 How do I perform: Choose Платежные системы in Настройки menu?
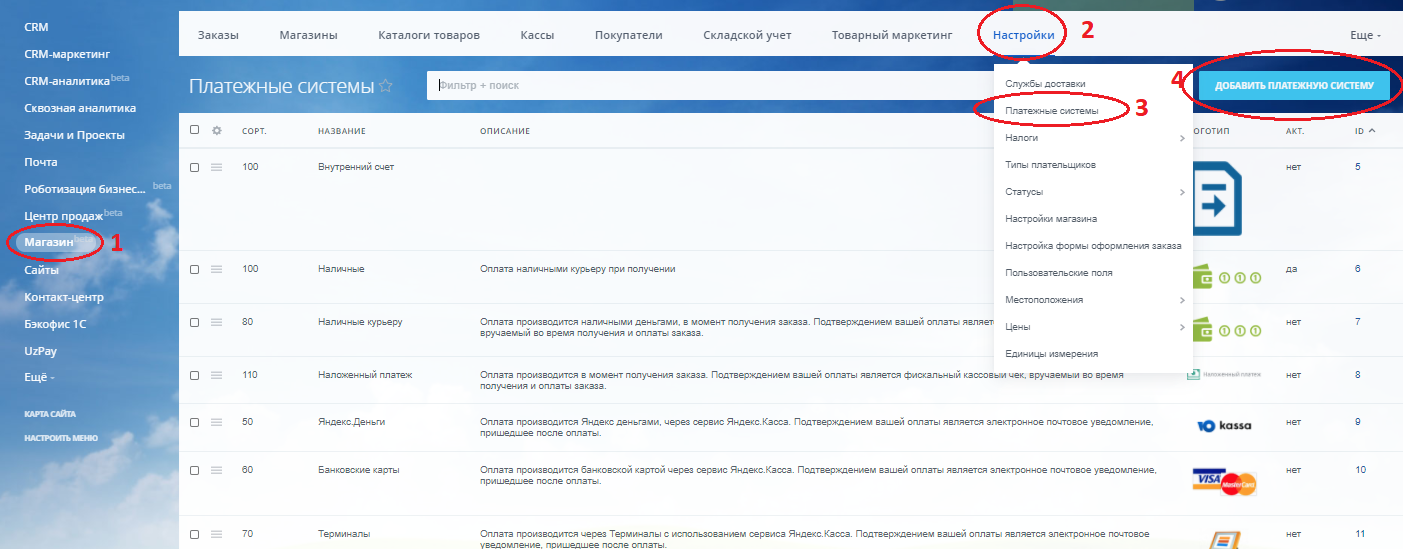(1051, 111)
